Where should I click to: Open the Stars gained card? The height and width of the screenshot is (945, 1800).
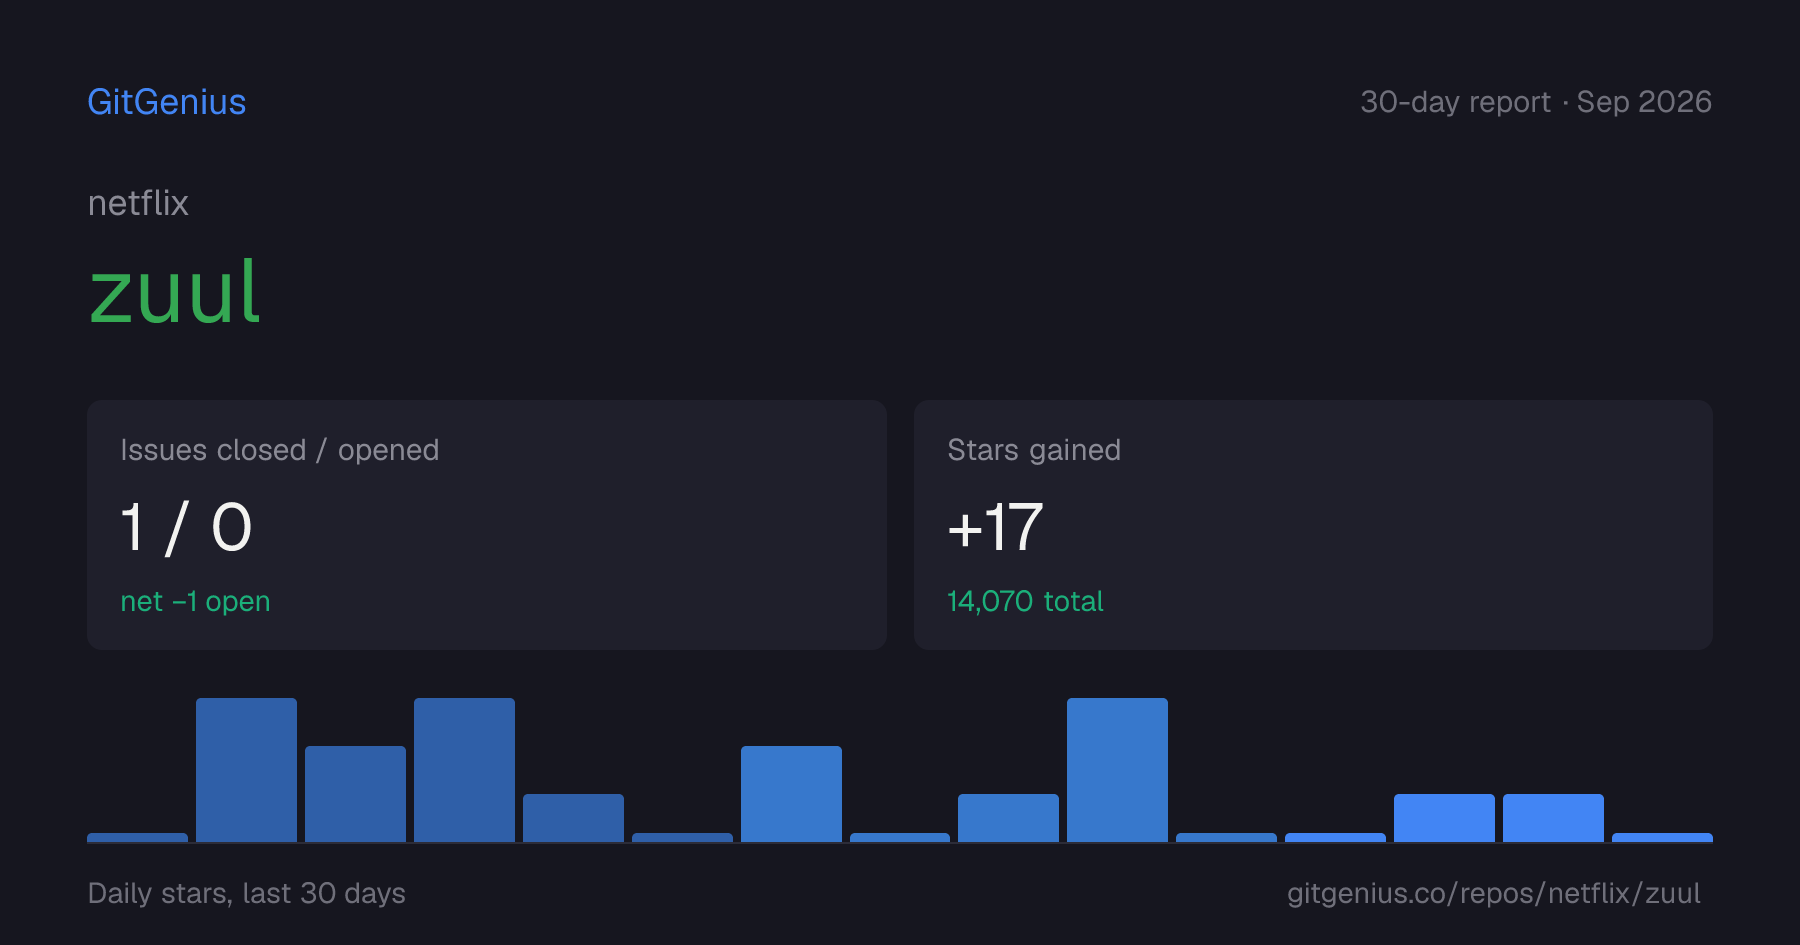click(1313, 525)
